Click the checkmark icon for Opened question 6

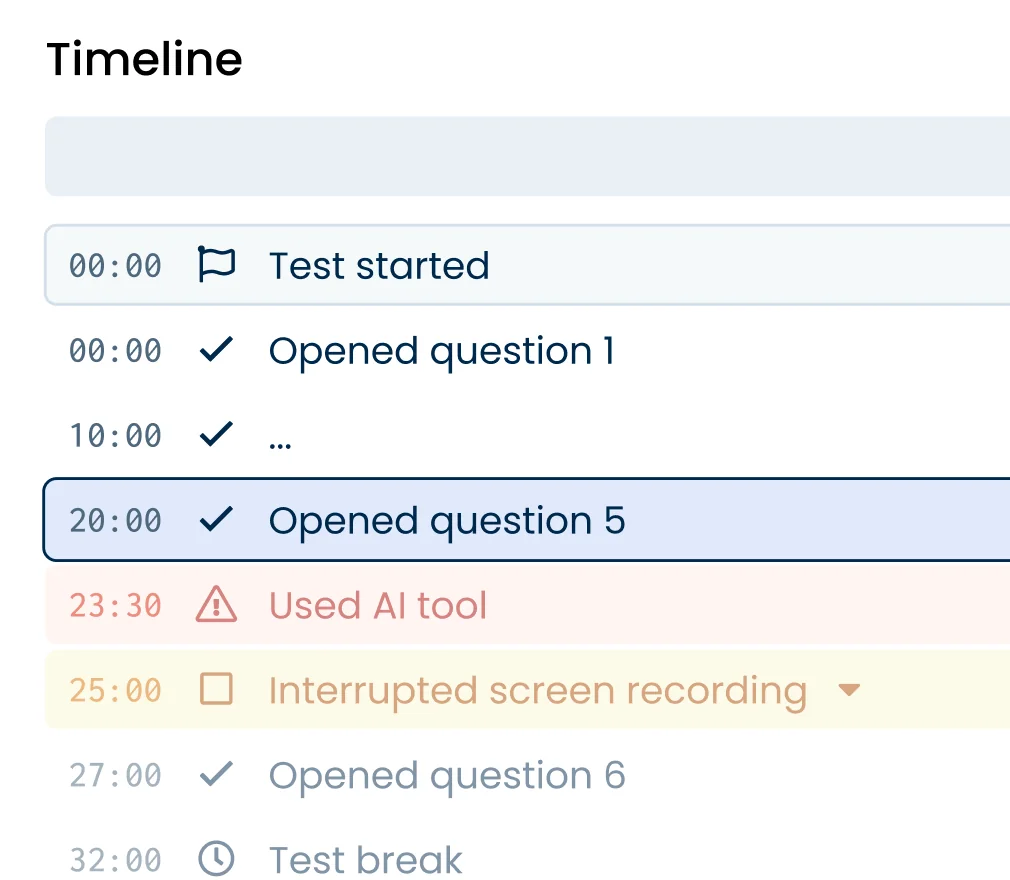[216, 775]
